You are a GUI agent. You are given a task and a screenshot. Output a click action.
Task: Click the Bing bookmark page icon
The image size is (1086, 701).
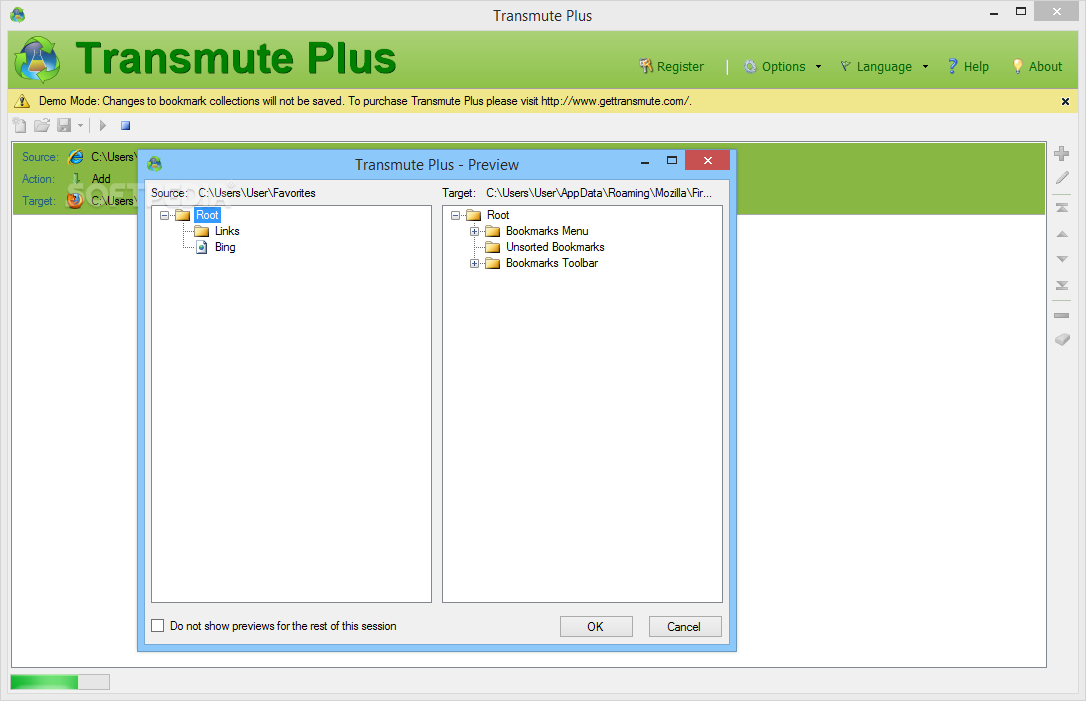click(x=202, y=247)
